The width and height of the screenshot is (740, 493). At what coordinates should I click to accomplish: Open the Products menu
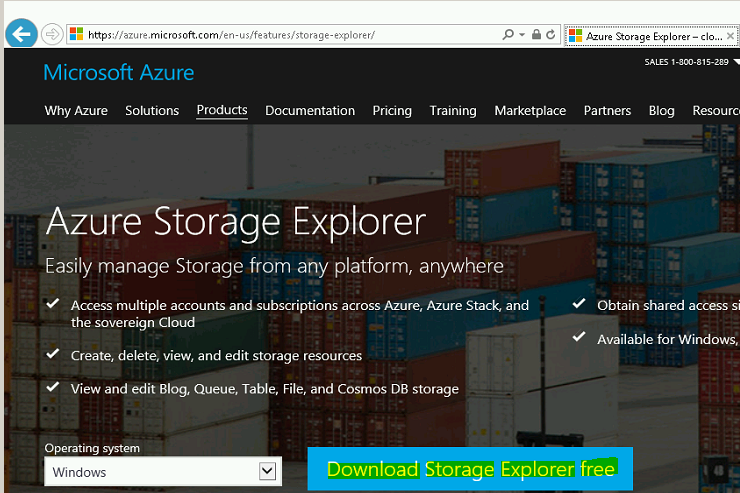(222, 110)
